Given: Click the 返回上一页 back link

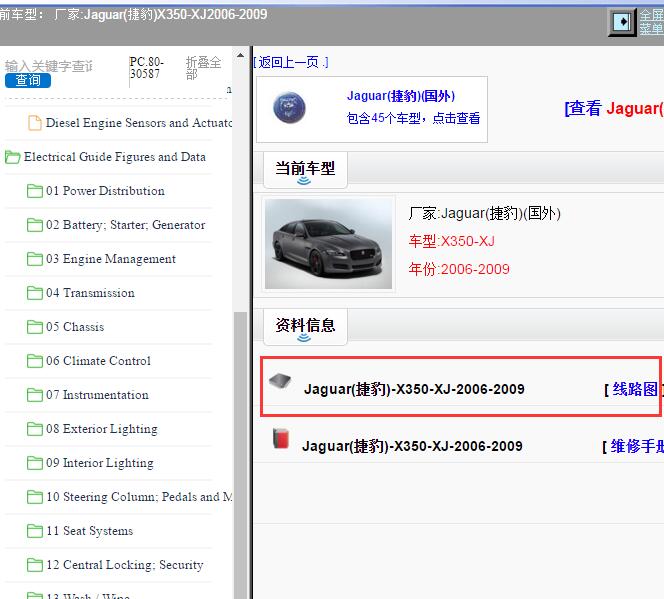Looking at the screenshot, I should point(290,62).
